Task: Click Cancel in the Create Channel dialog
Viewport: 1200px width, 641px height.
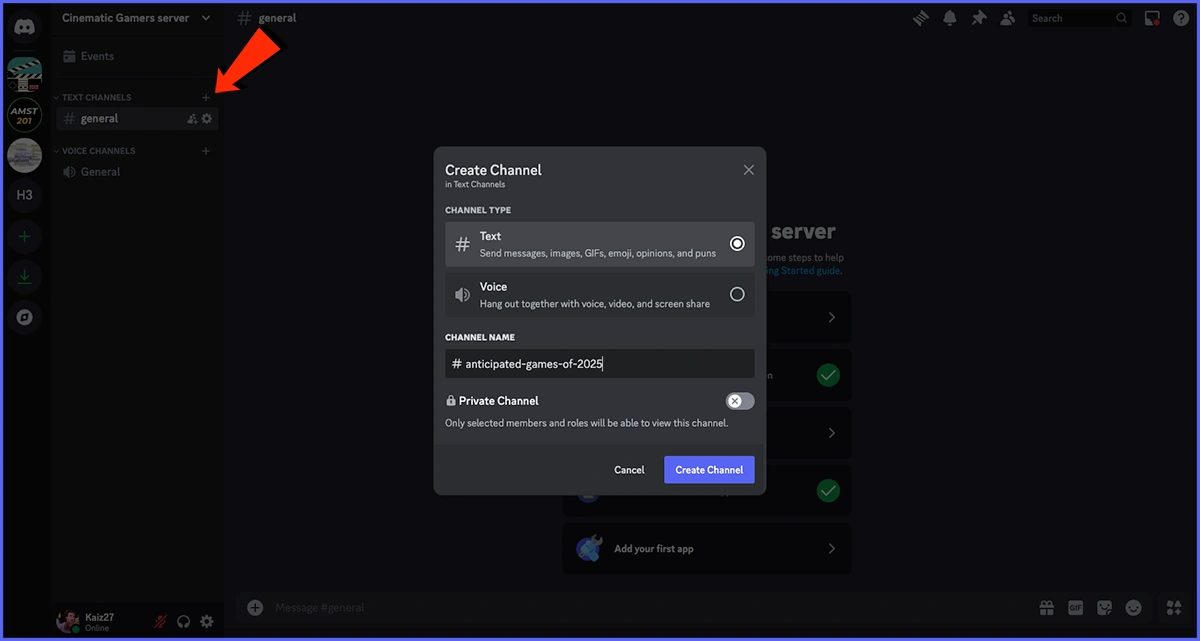Action: (629, 470)
